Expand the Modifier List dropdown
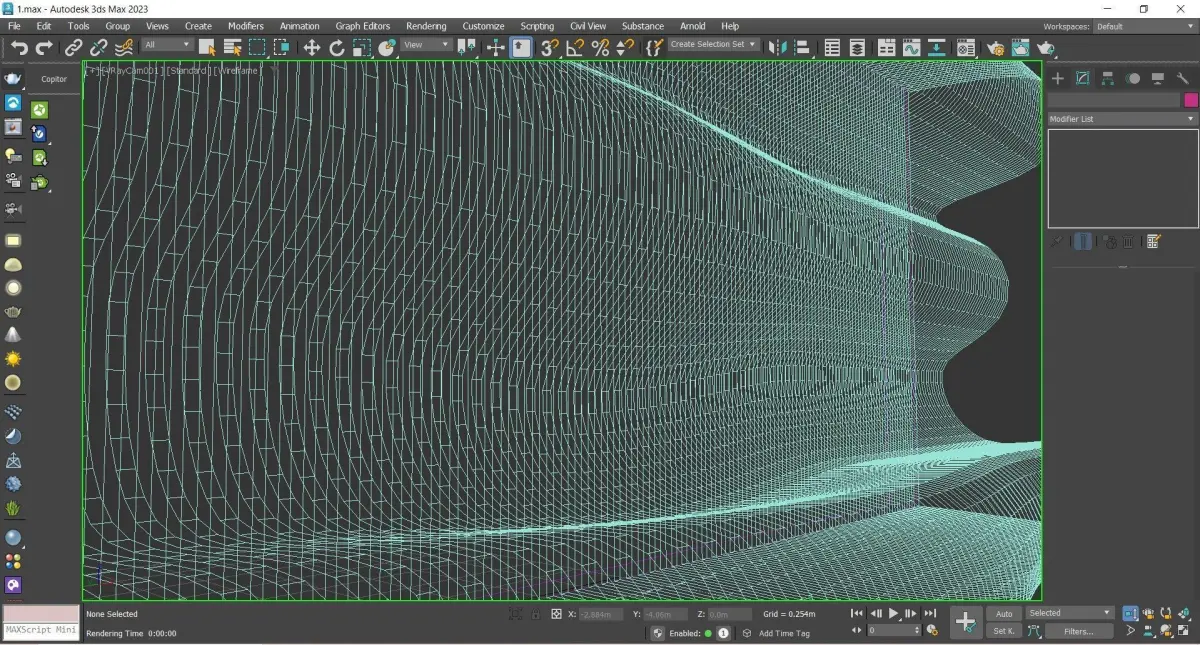1200x645 pixels. [1122, 119]
